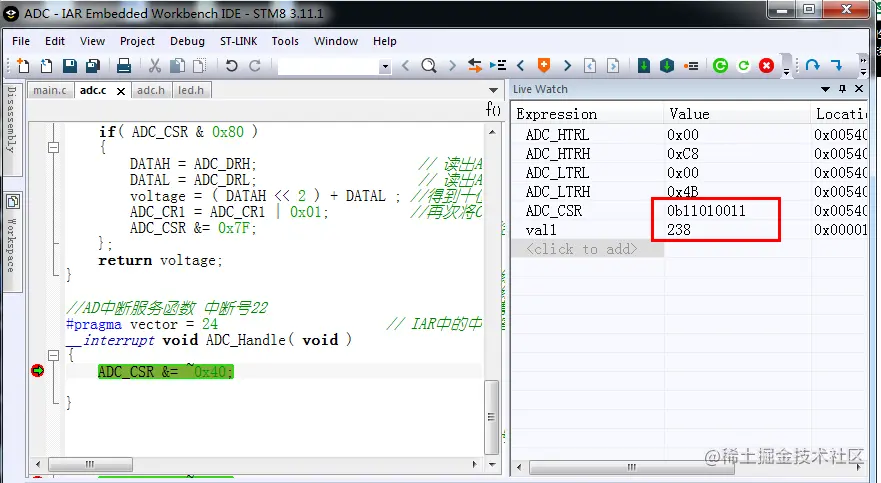The width and height of the screenshot is (881, 483).
Task: Click the Step Into debug icon
Action: 836,66
